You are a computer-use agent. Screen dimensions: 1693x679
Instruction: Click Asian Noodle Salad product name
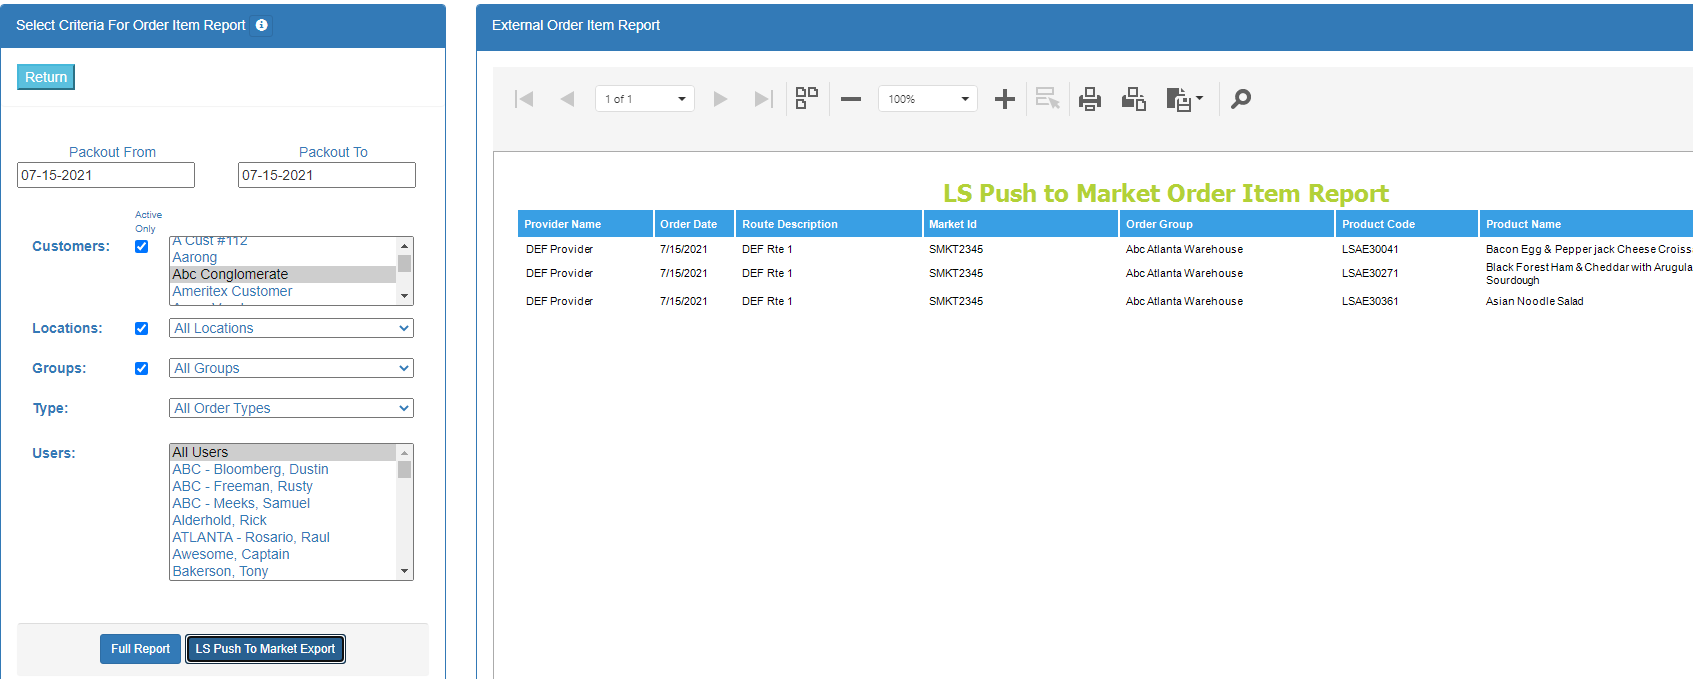(x=1534, y=301)
